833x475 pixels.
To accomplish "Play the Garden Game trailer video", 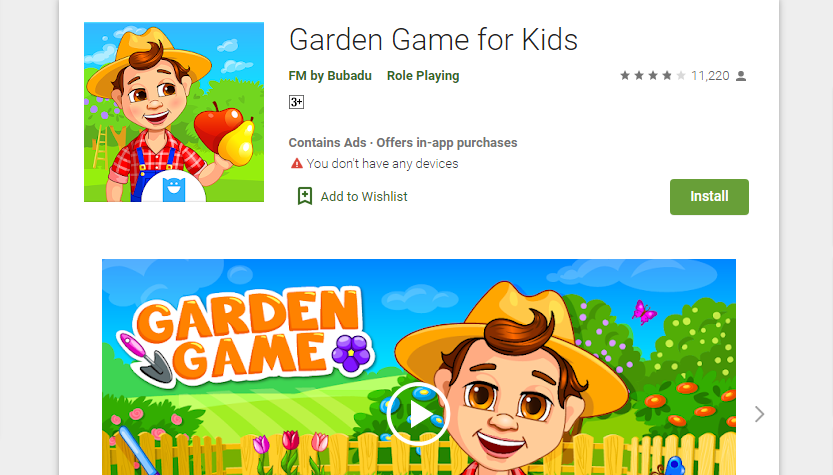I will 418,413.
